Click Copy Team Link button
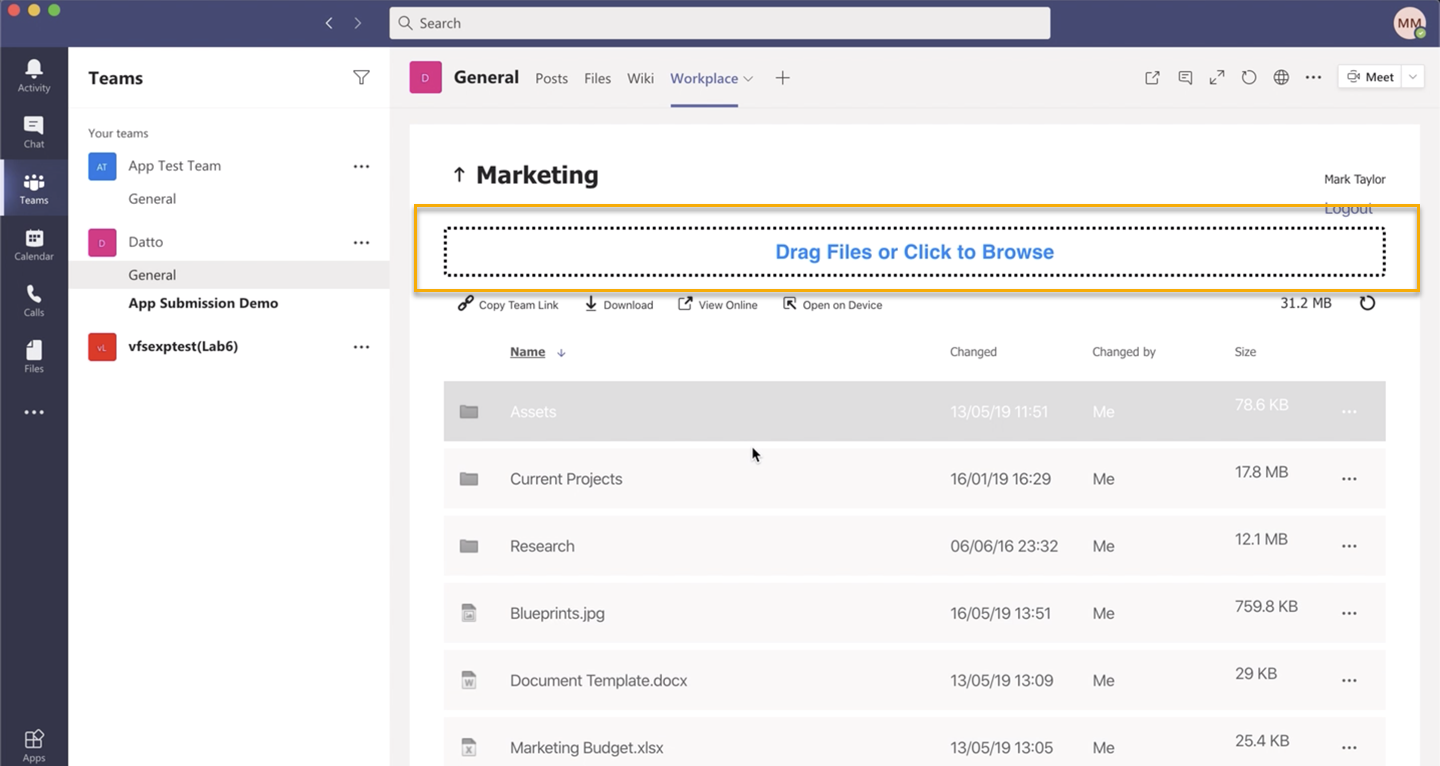 click(508, 305)
